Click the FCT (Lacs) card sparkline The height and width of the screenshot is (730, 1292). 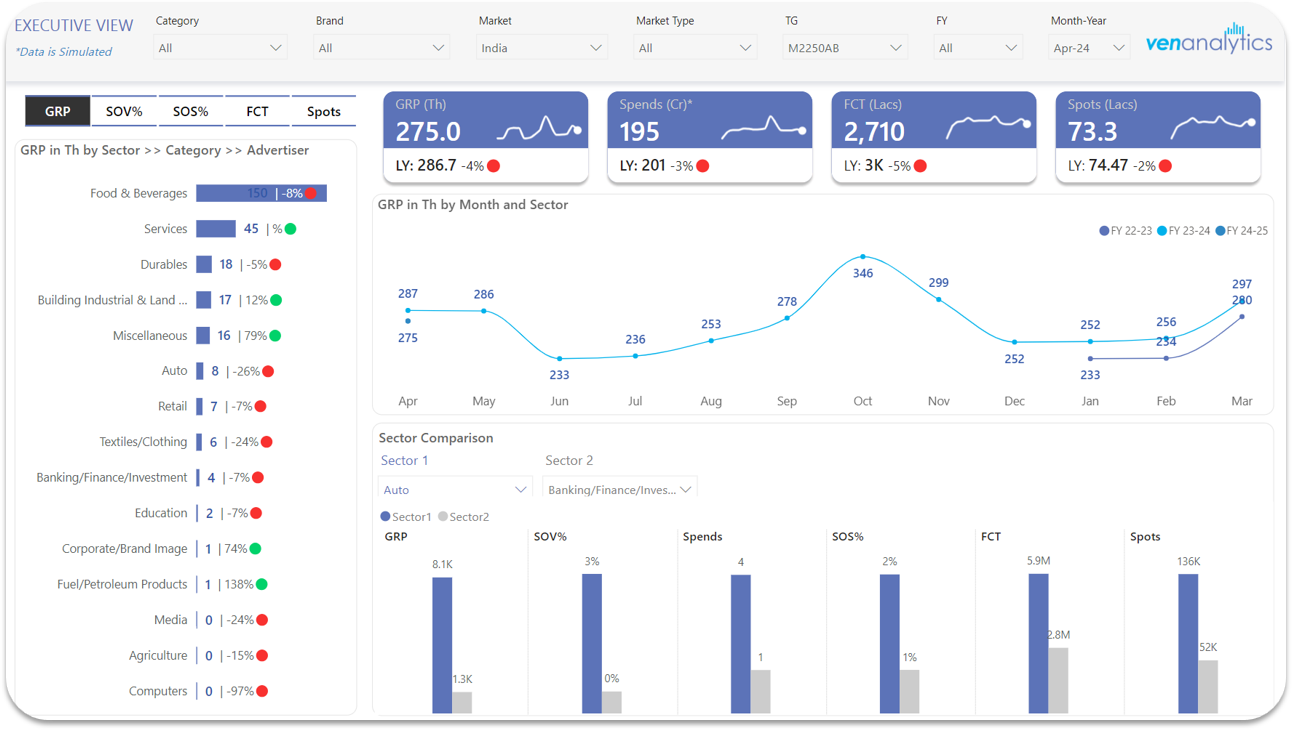click(x=988, y=125)
